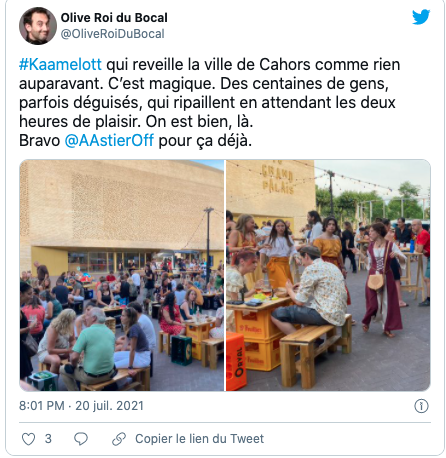Screen dimensions: 446x458
Task: Open the 8:01 PM 20 juil. 2021 timestamp
Action: [x=81, y=406]
